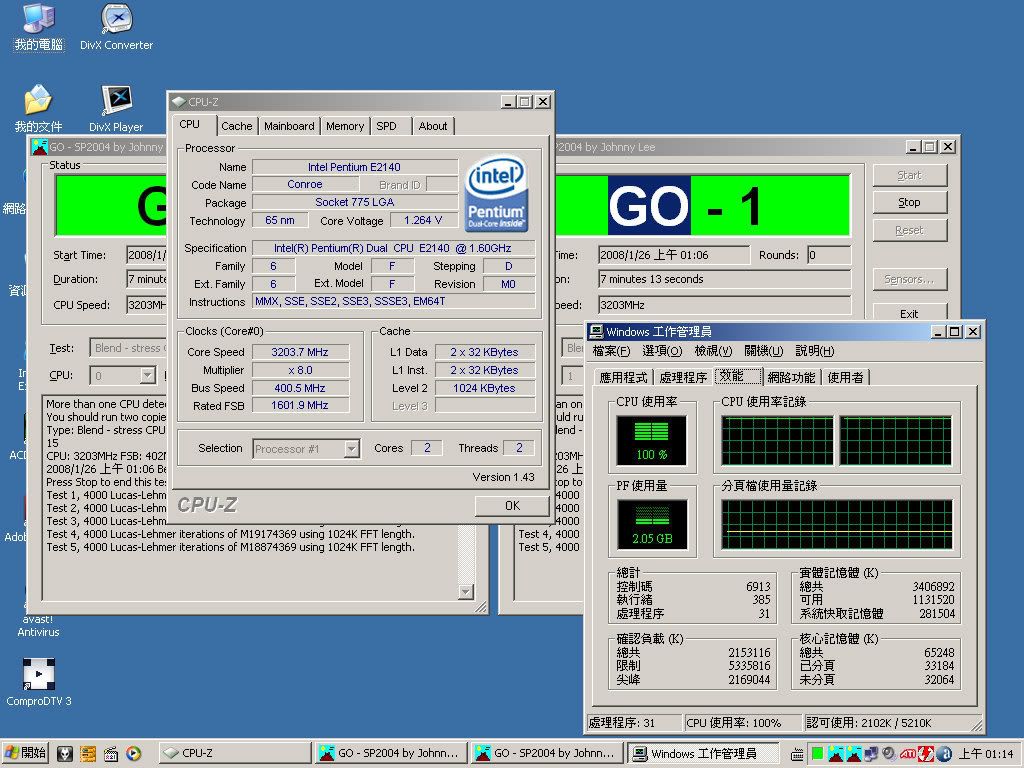Click the start time field showing 上午 01:06

(673, 255)
